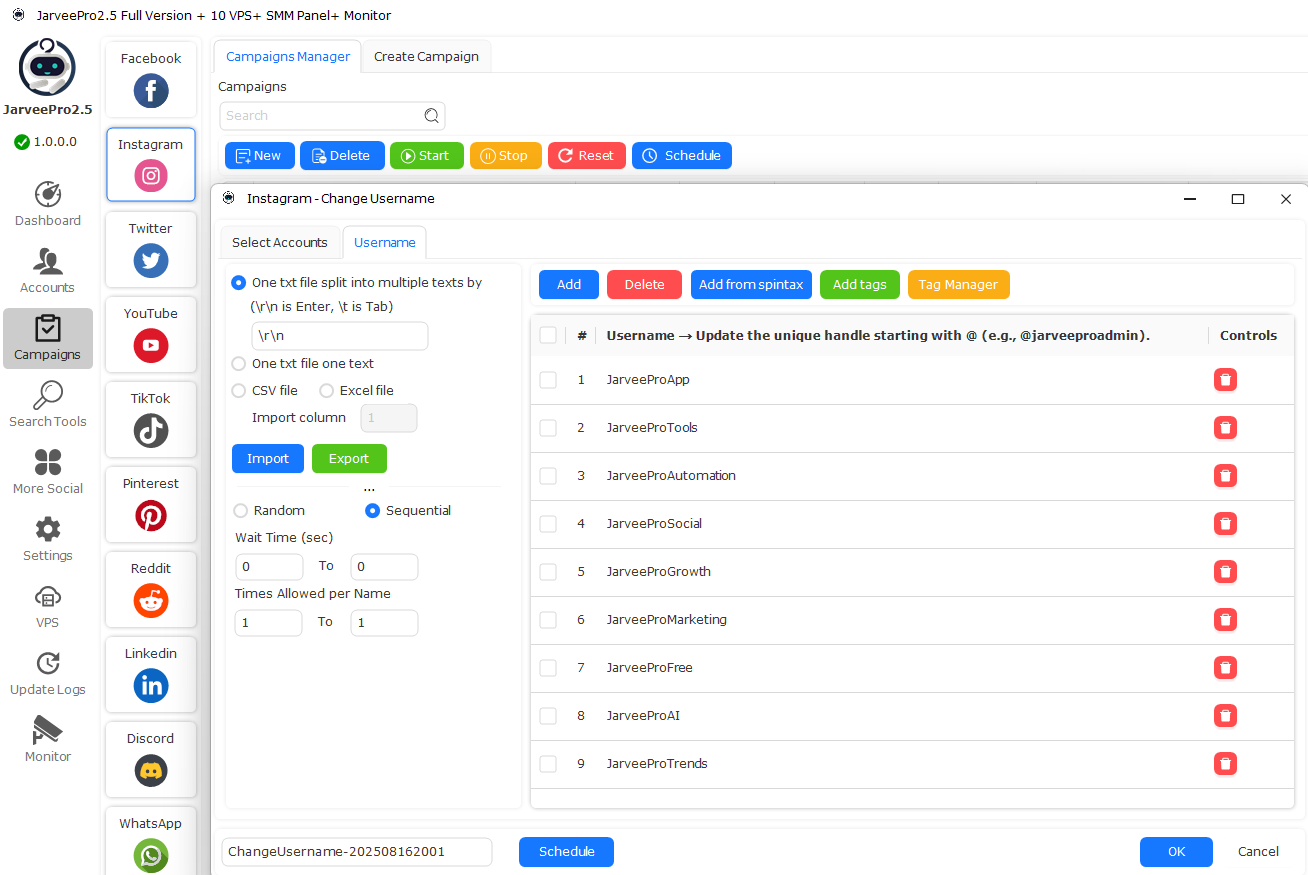
Task: Toggle the select-all checkbox in table header
Action: pos(548,335)
